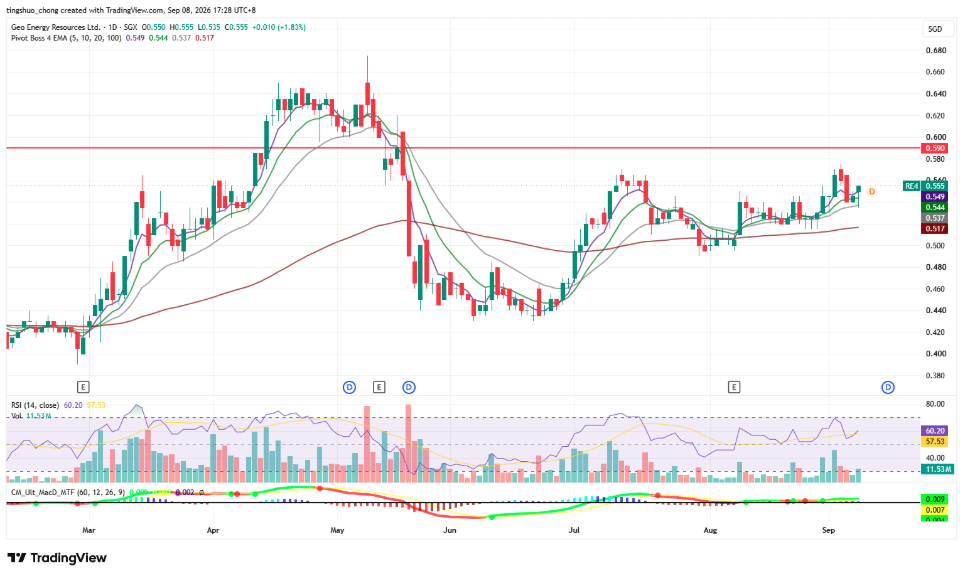Select the RSI (14, close) indicator legend

(x=35, y=405)
